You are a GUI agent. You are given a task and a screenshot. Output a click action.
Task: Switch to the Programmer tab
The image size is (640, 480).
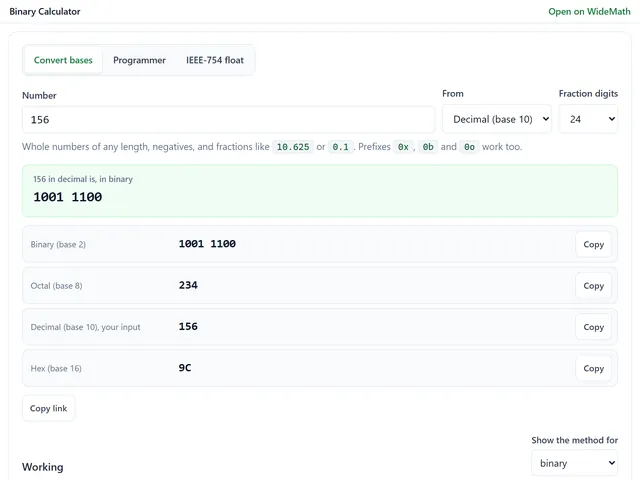[x=139, y=60]
